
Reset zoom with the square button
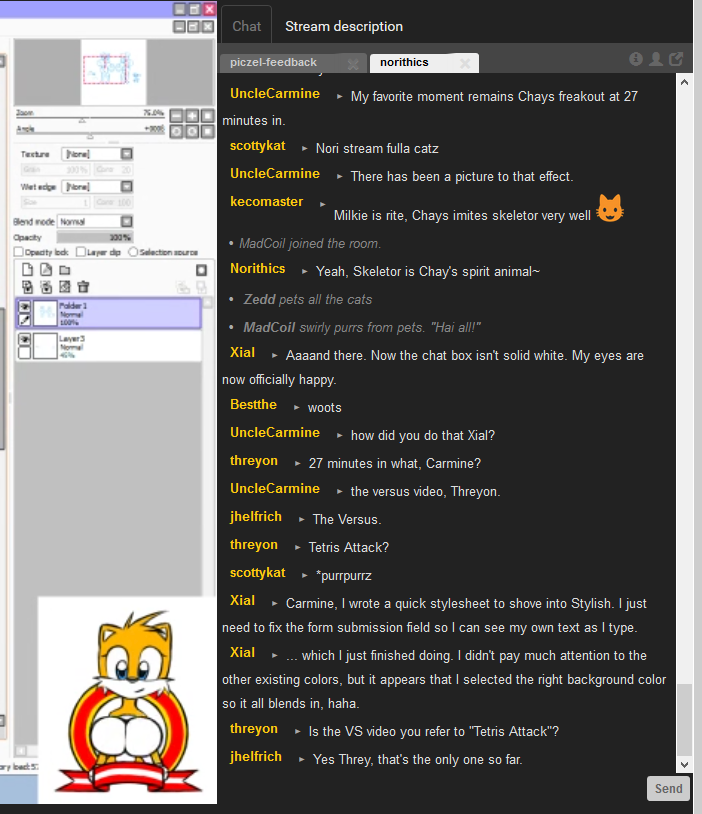tap(208, 116)
